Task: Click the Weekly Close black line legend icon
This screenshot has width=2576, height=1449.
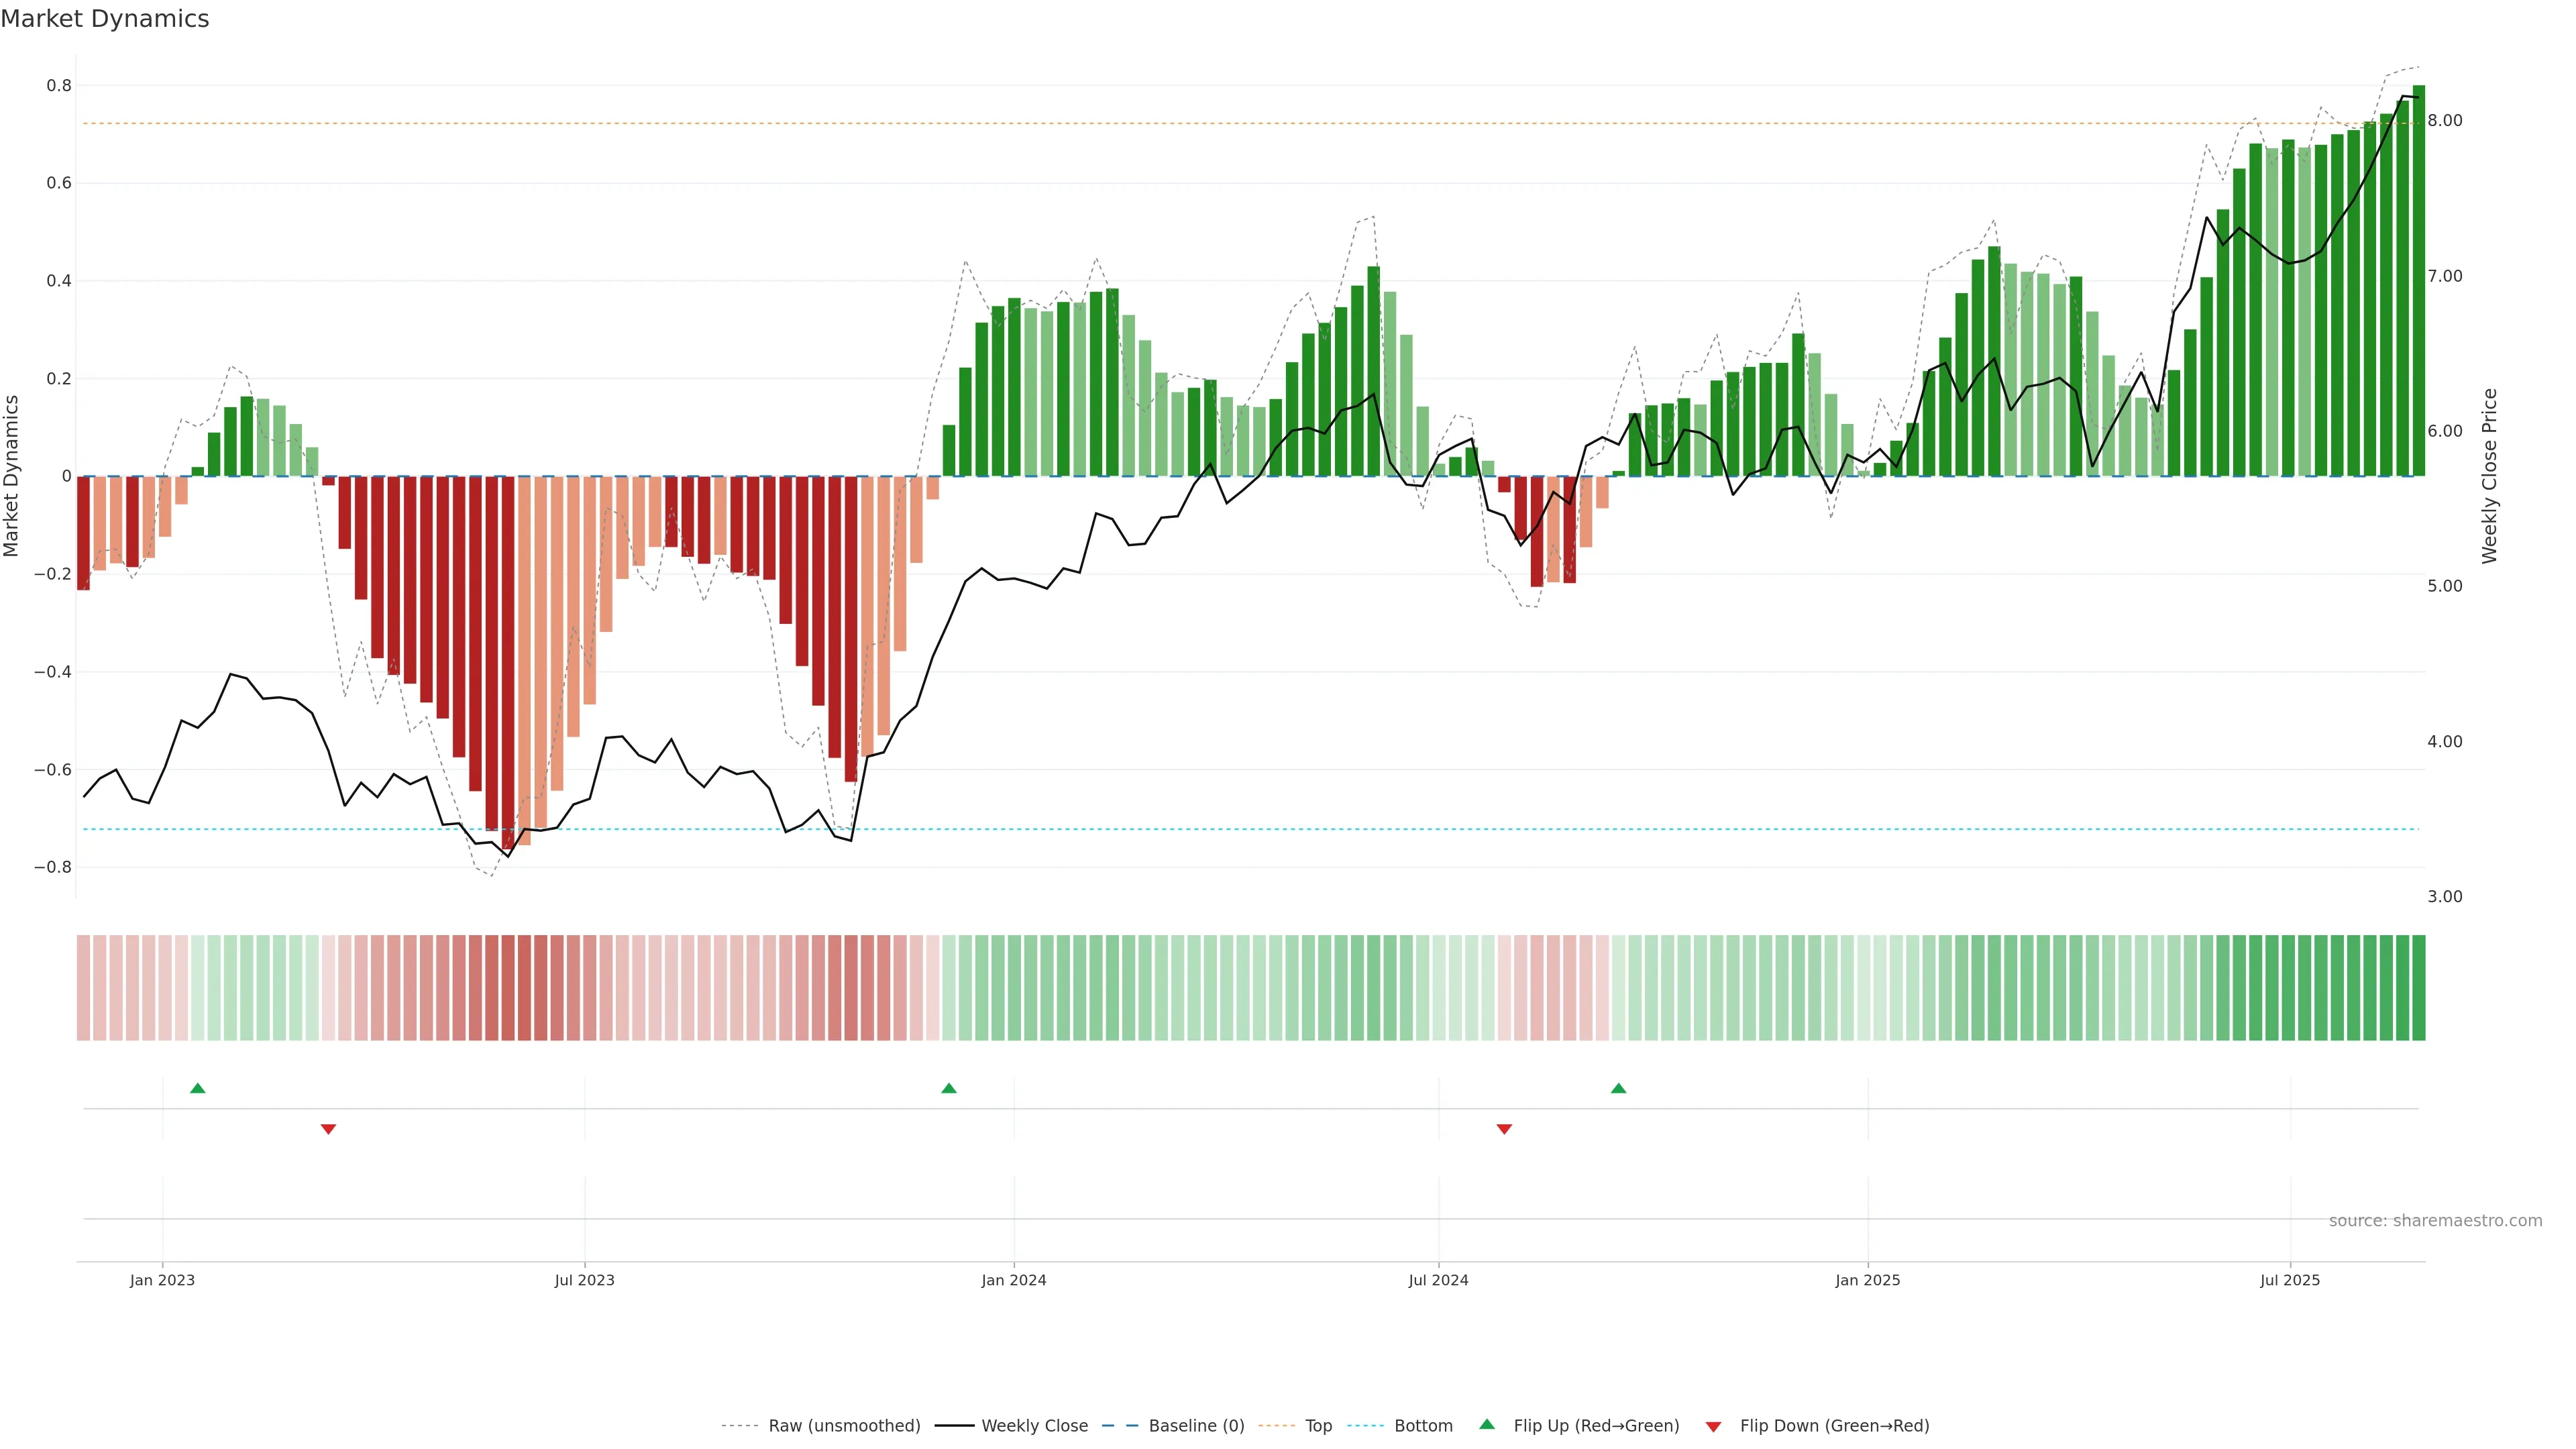Action: tap(954, 1426)
